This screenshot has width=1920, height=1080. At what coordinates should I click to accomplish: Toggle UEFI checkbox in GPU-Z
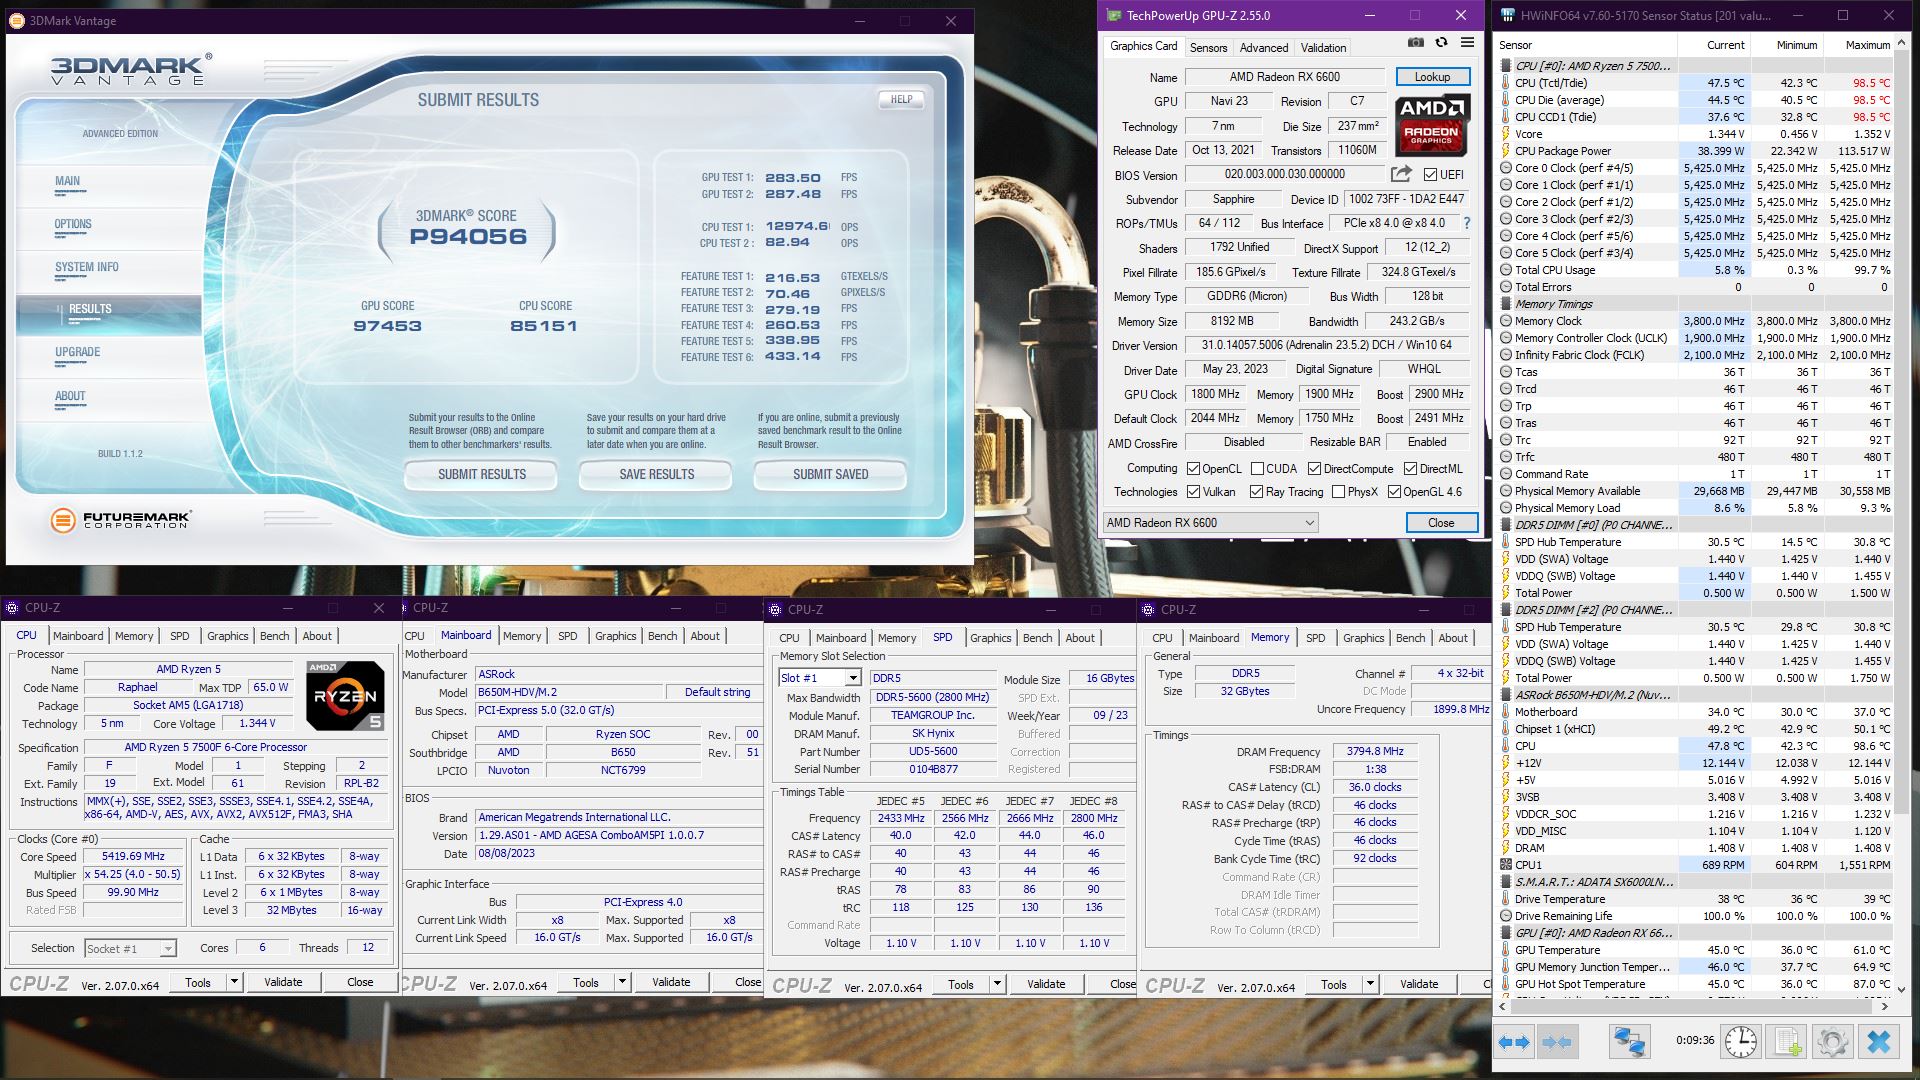pyautogui.click(x=1430, y=175)
